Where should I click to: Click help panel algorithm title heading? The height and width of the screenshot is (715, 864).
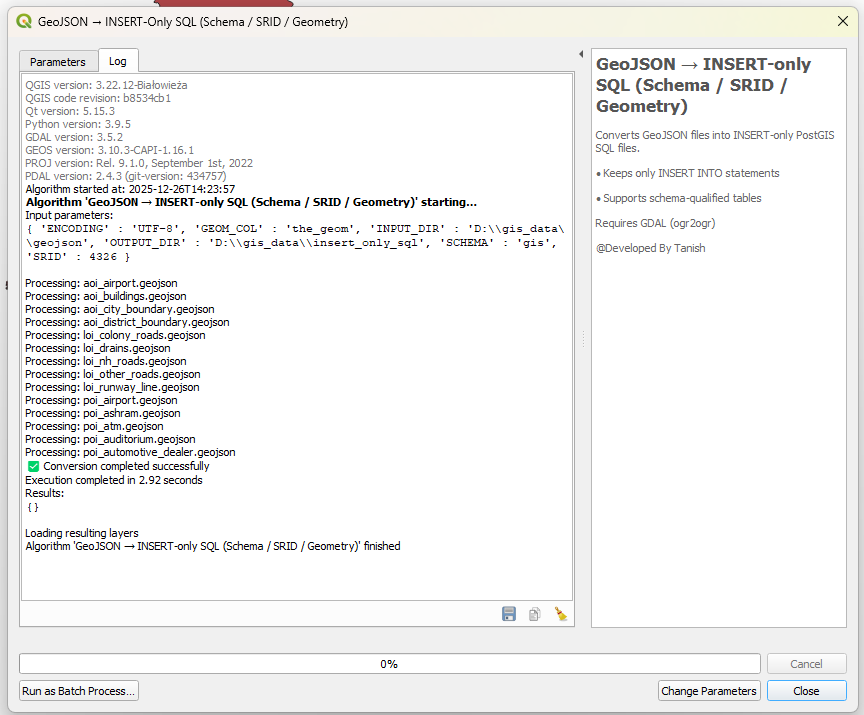pyautogui.click(x=704, y=85)
